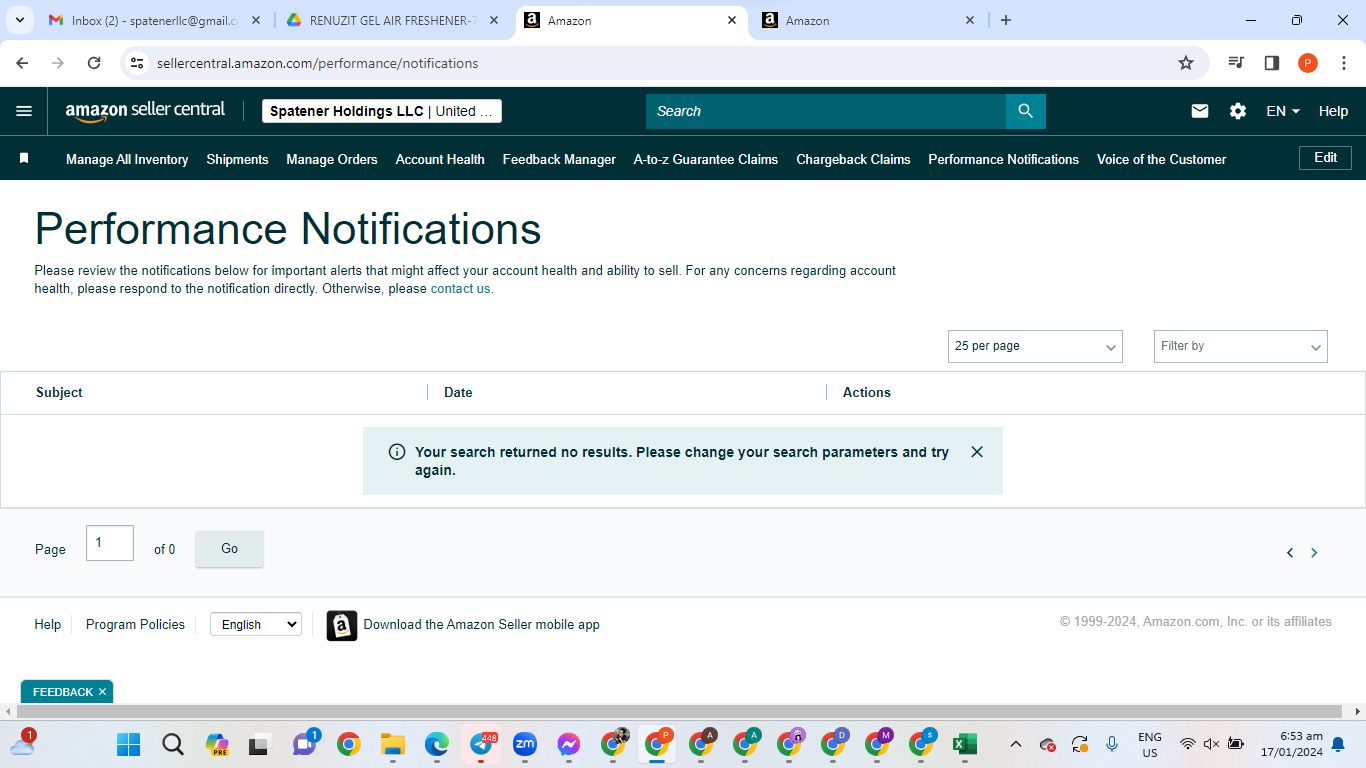Open Microsoft Edge from the taskbar
The height and width of the screenshot is (768, 1366).
(436, 744)
